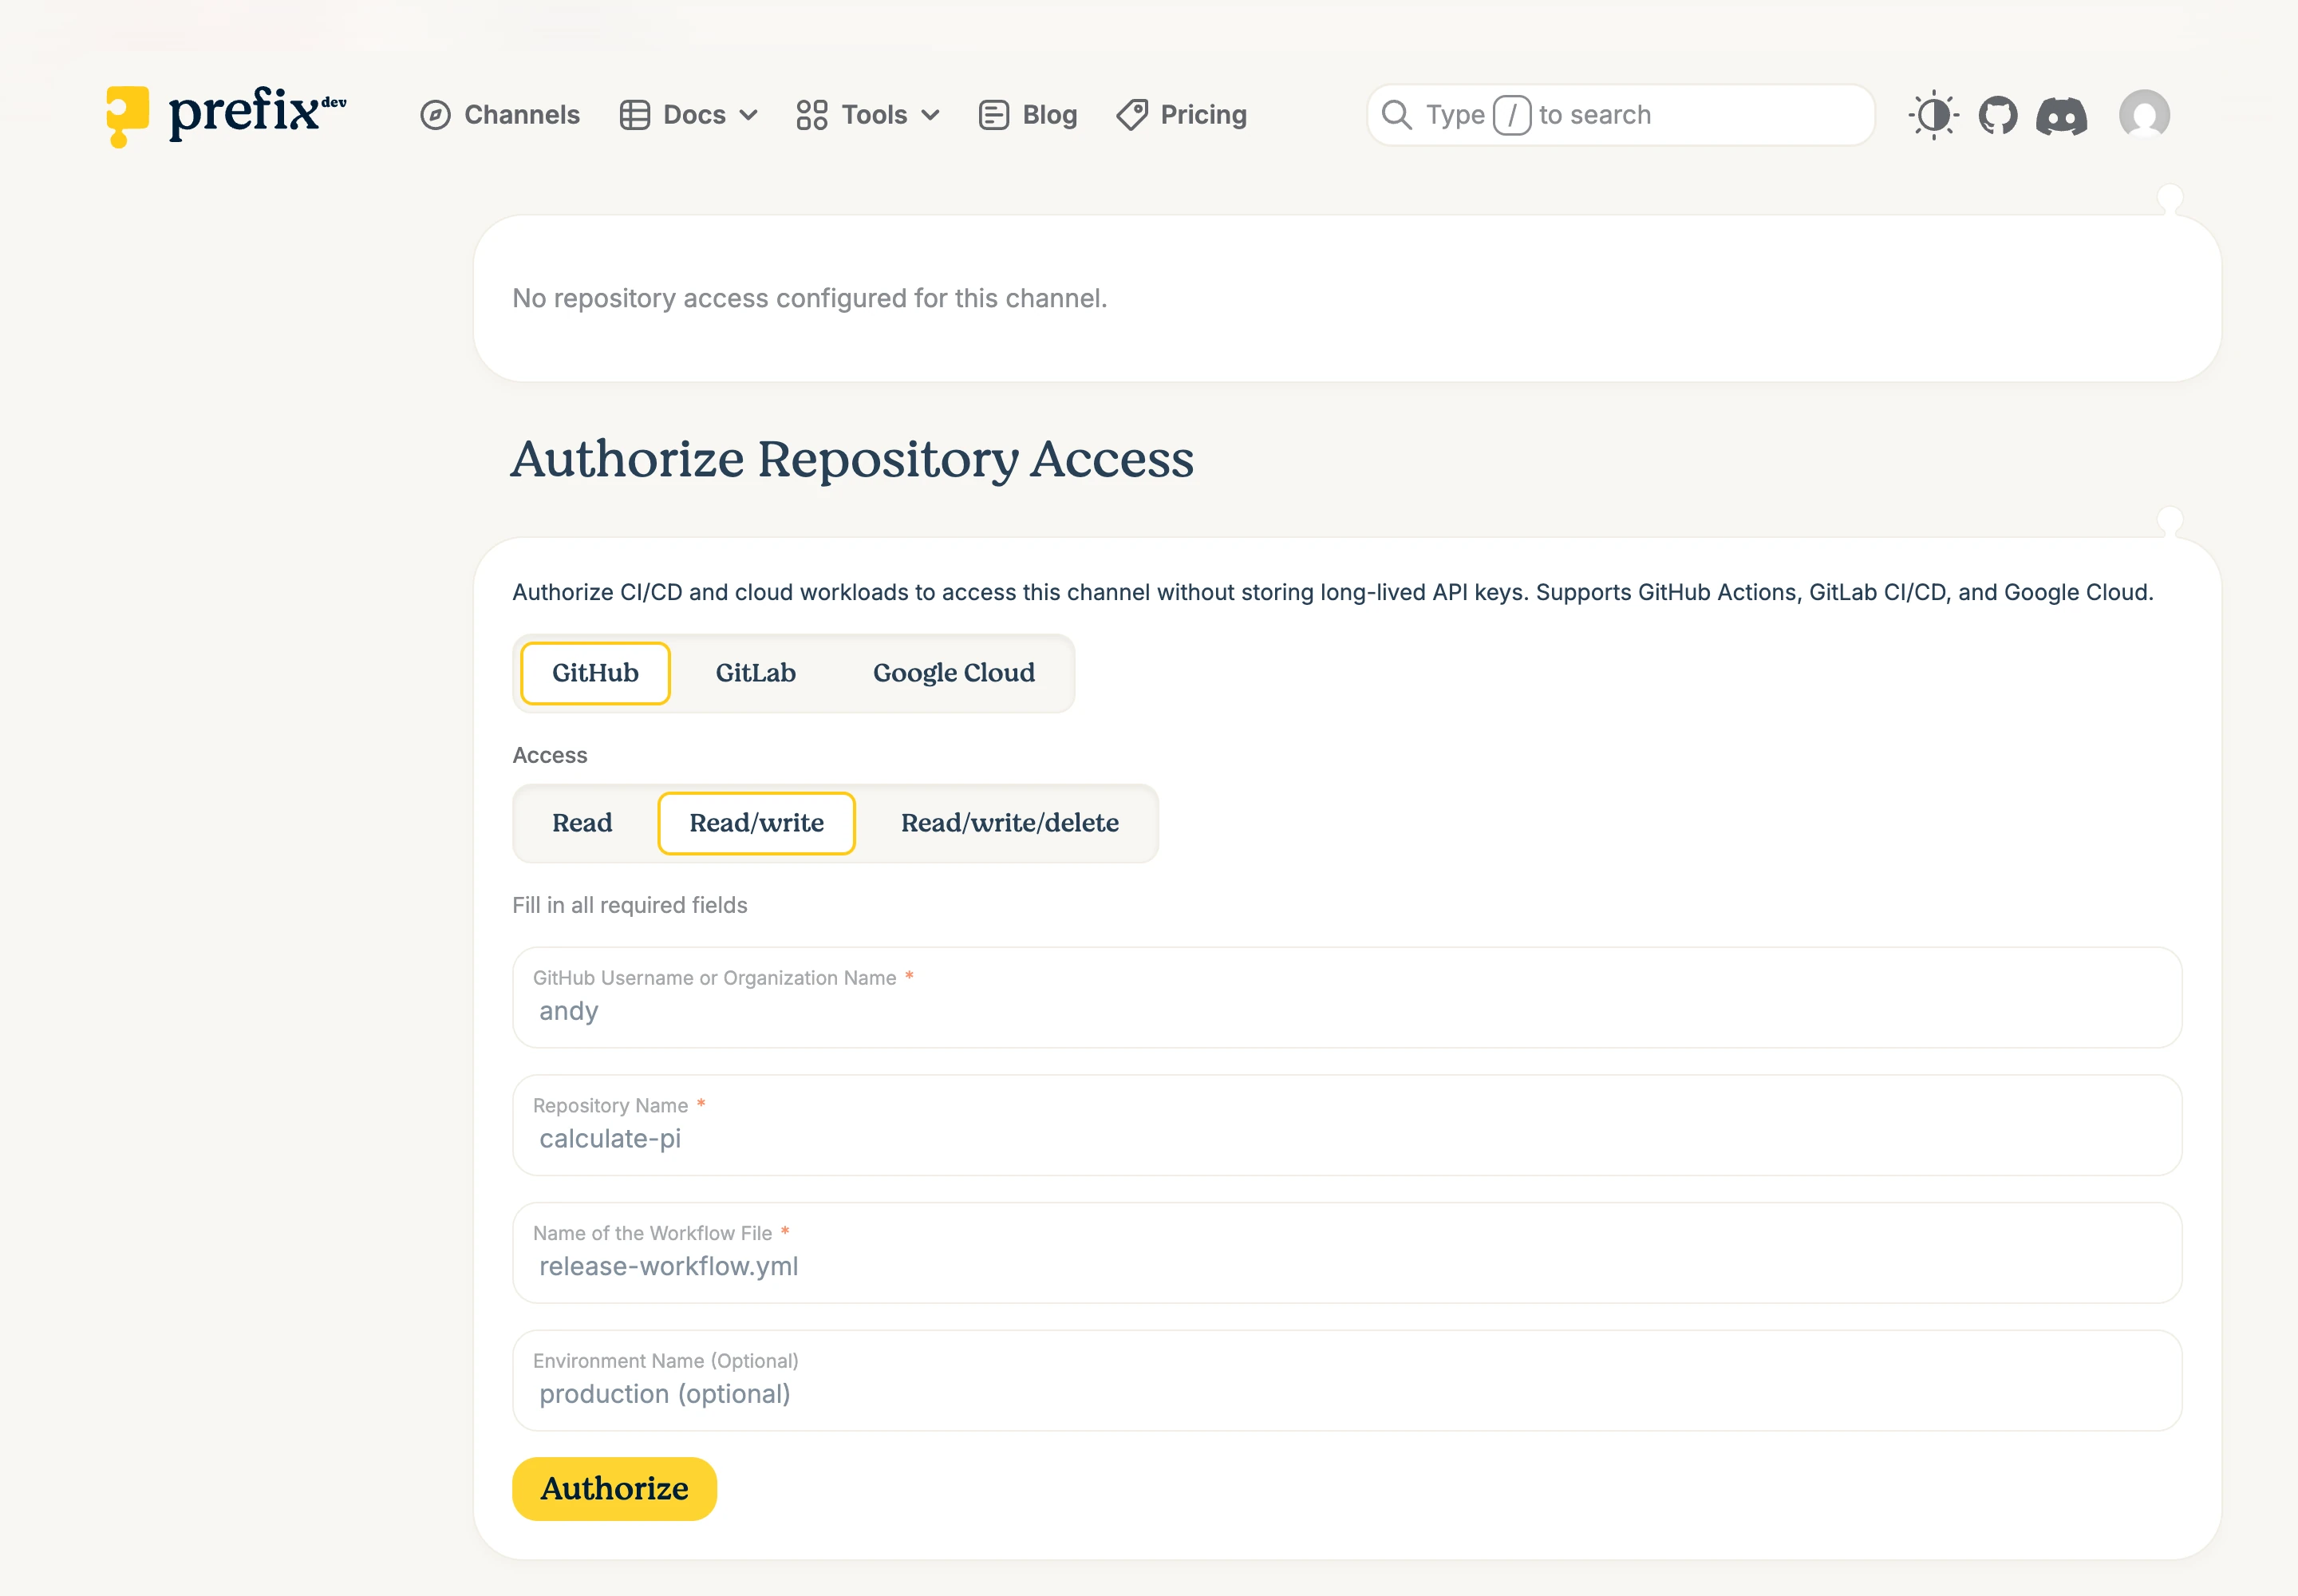Click 'No repository access configured' text
2298x1596 pixels.
tap(810, 298)
